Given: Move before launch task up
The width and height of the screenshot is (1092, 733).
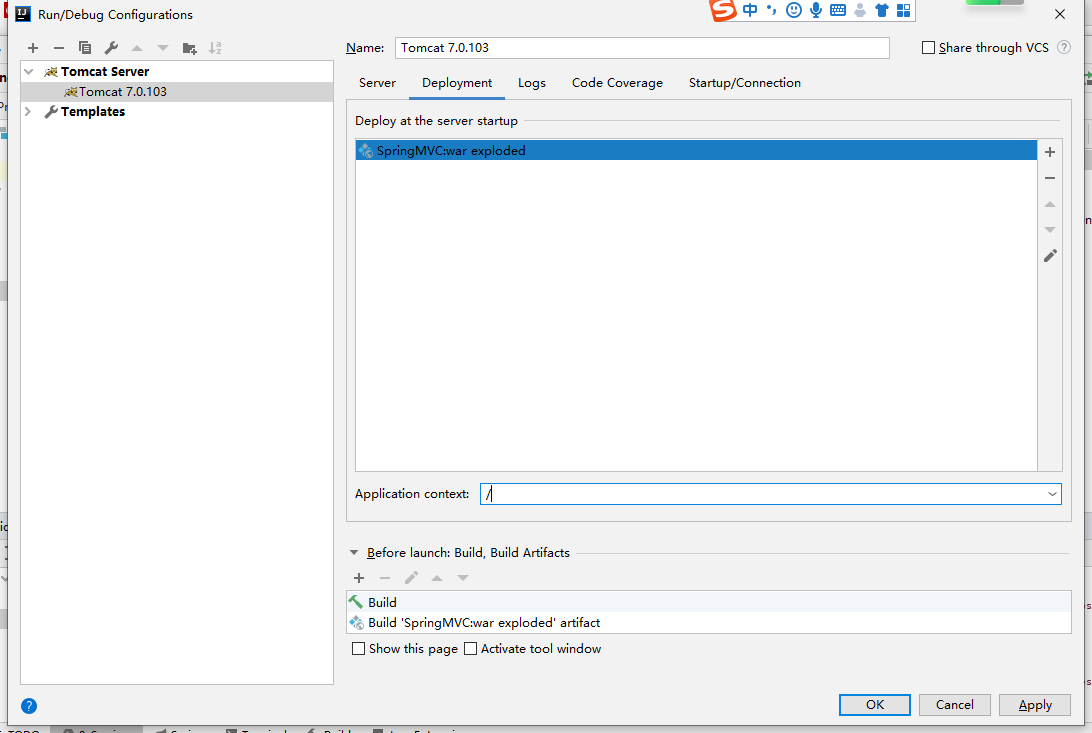Looking at the screenshot, I should click(437, 578).
